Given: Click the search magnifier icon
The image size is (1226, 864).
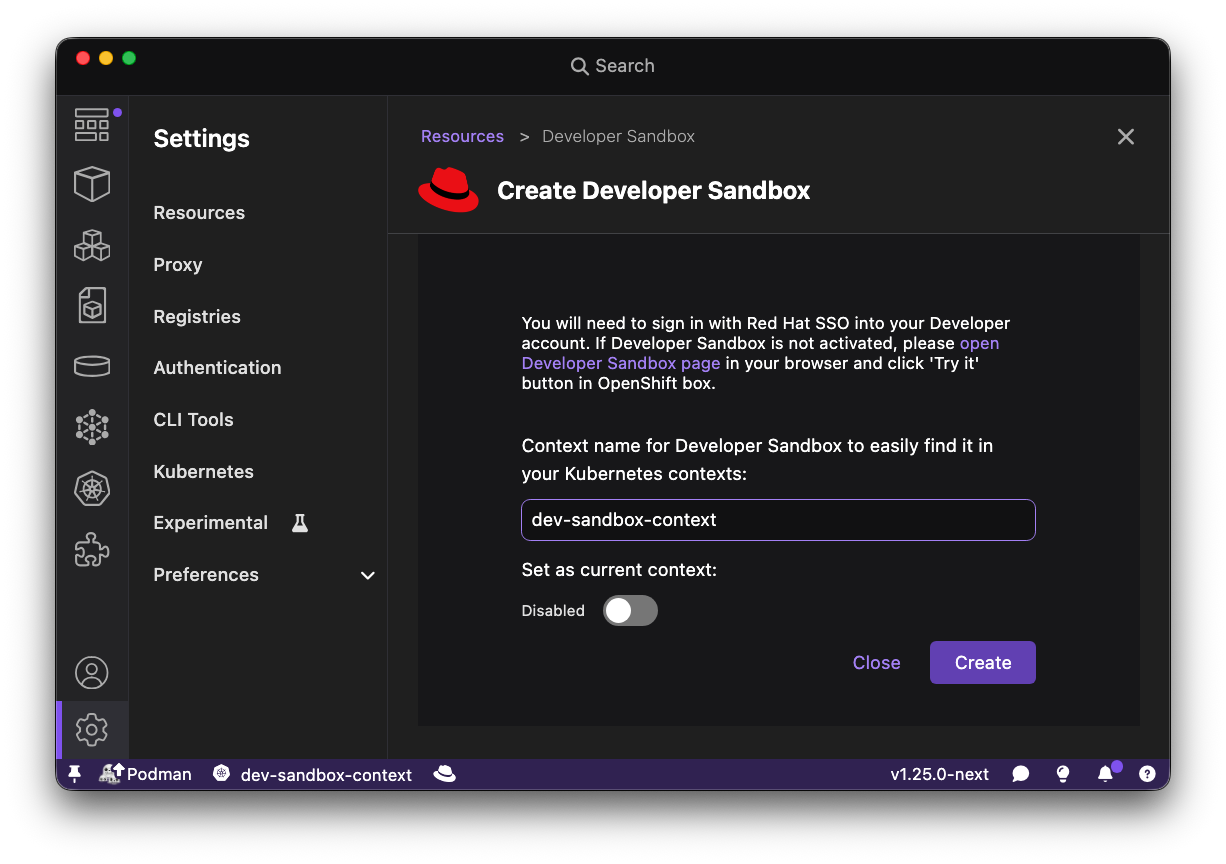Looking at the screenshot, I should tap(579, 66).
